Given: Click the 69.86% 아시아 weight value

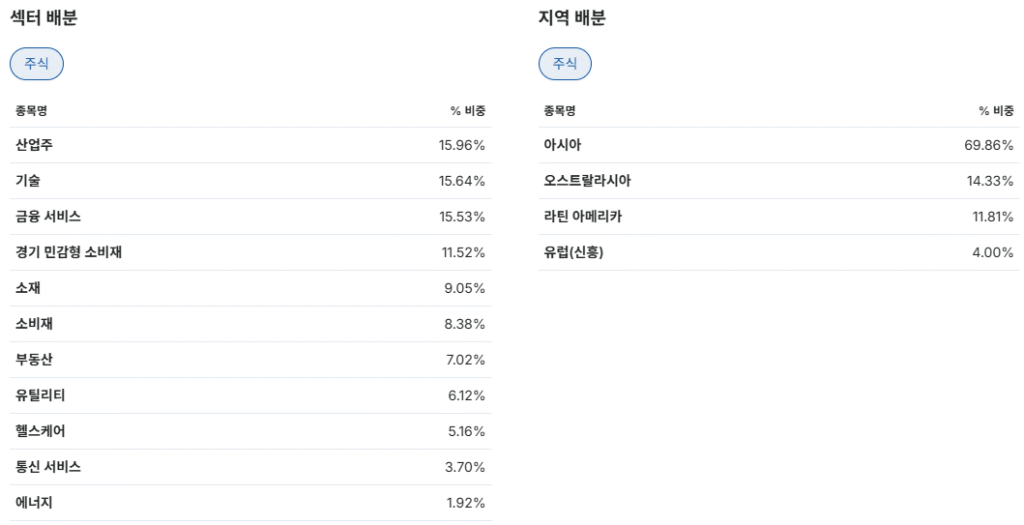Looking at the screenshot, I should [988, 146].
